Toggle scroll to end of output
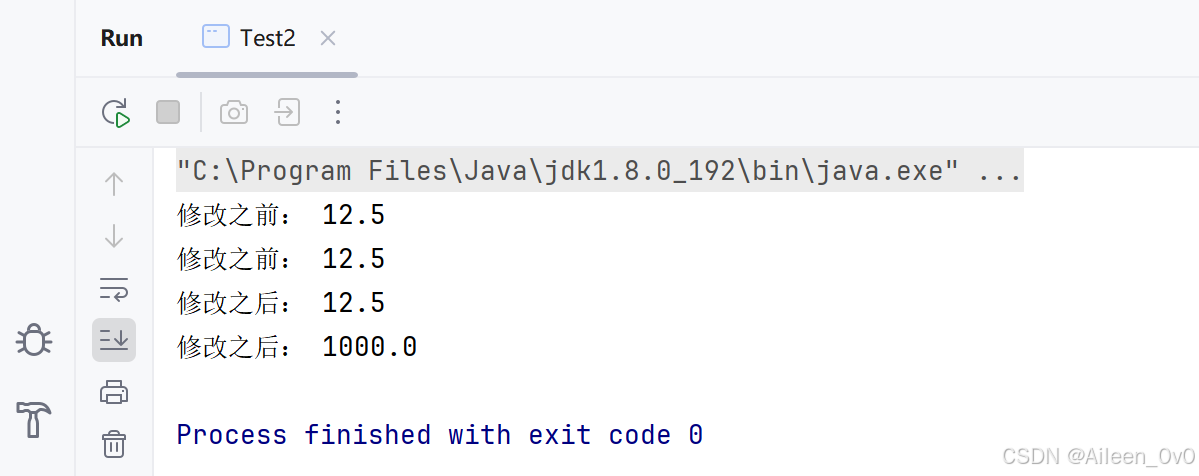1199x476 pixels. point(114,340)
